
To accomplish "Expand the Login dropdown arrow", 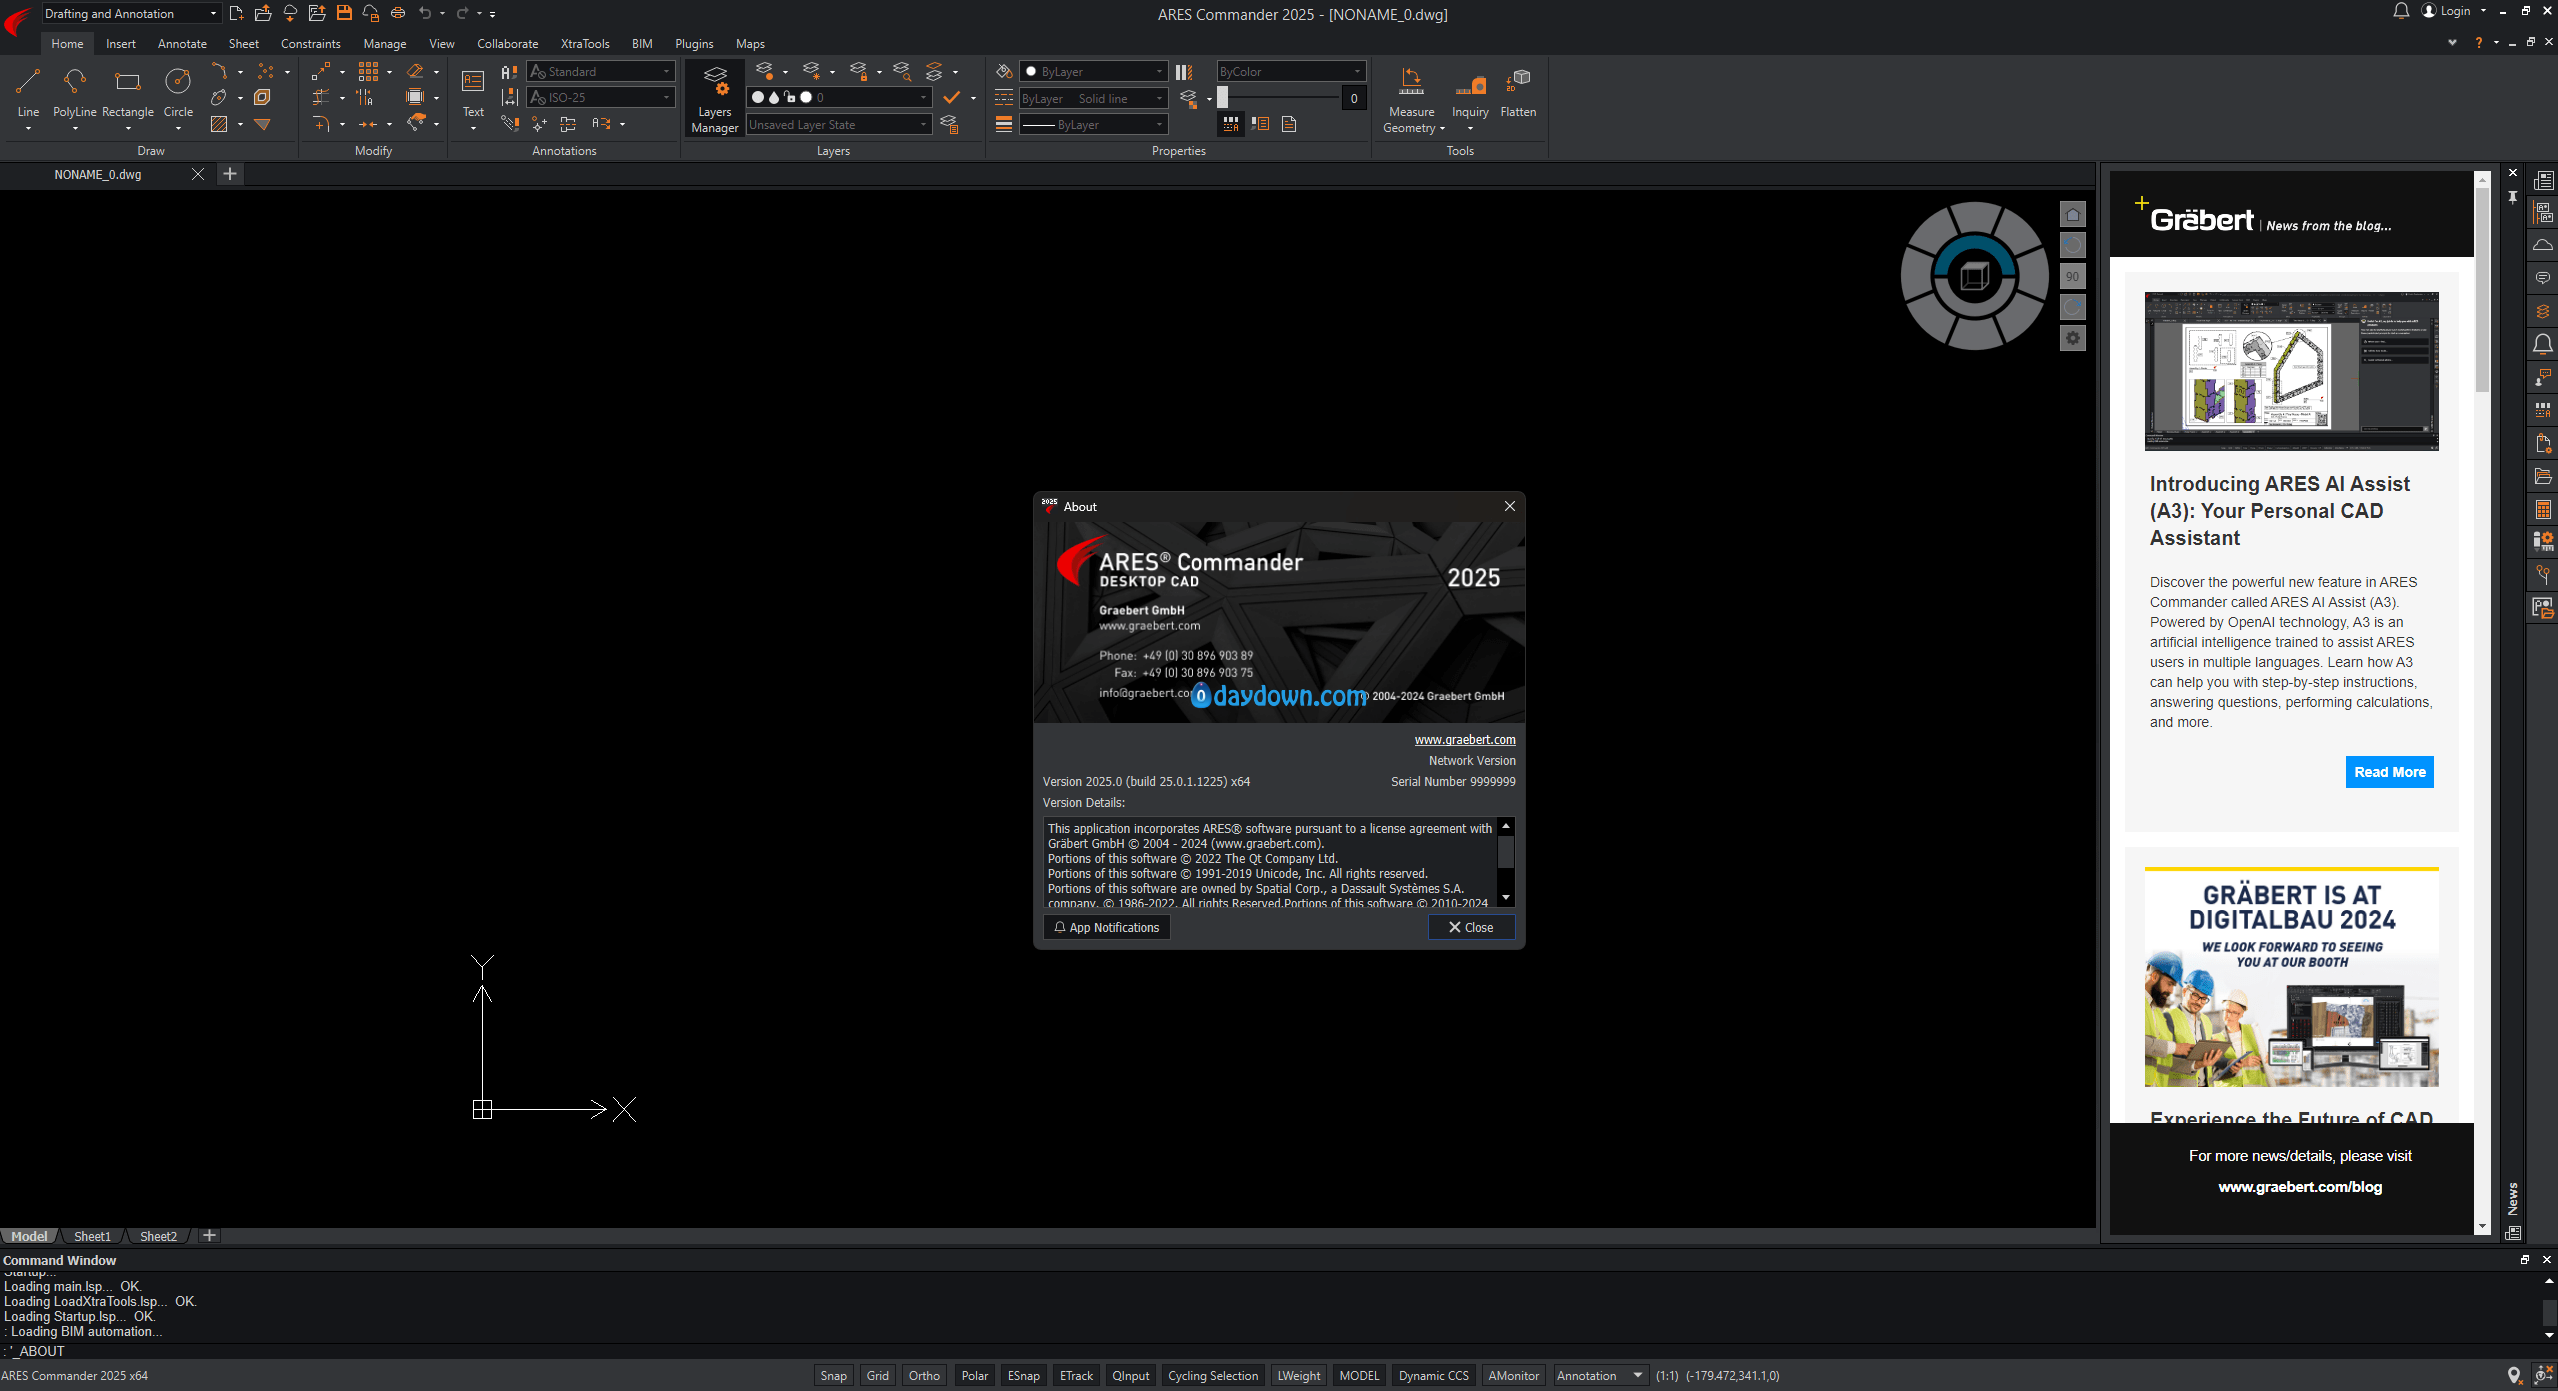I will (2483, 11).
